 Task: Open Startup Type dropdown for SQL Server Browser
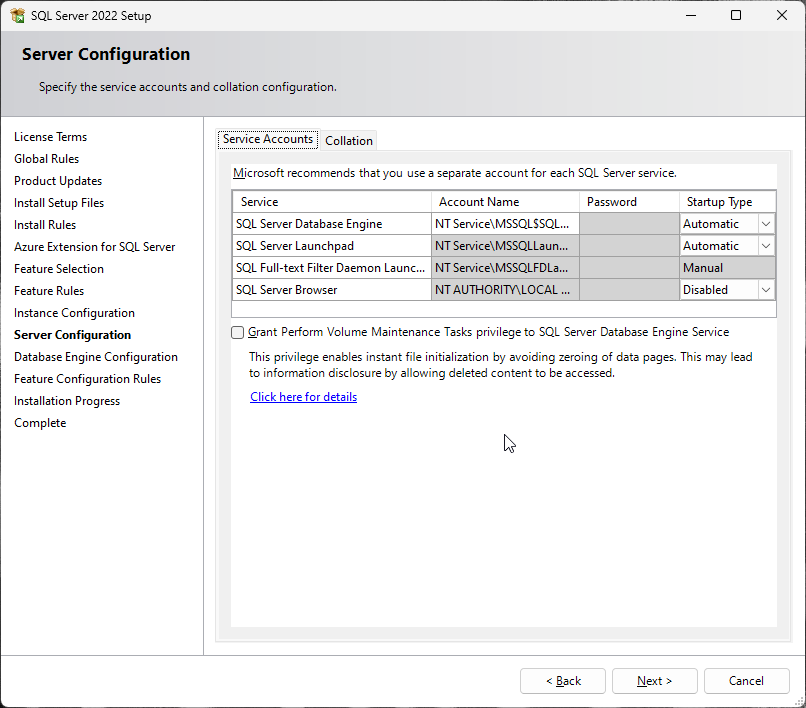(765, 290)
